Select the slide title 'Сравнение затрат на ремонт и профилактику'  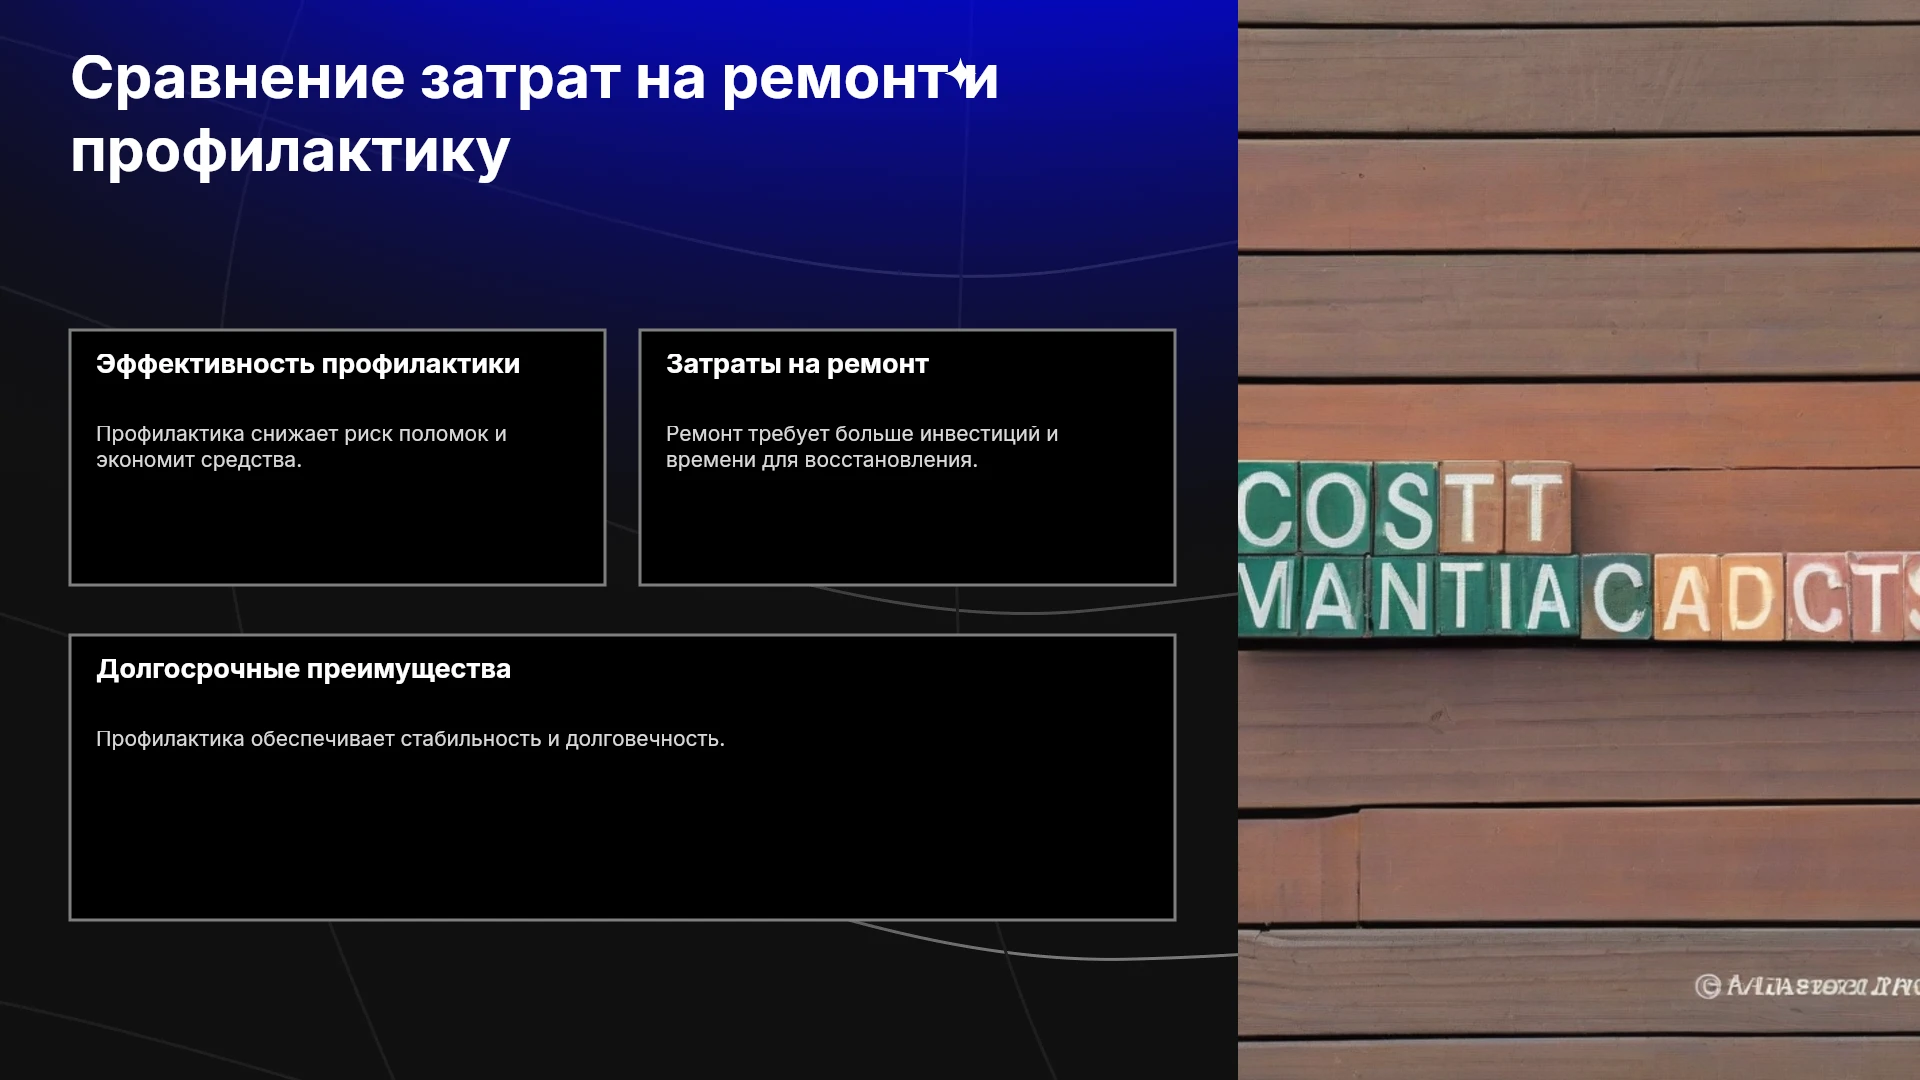pos(534,114)
